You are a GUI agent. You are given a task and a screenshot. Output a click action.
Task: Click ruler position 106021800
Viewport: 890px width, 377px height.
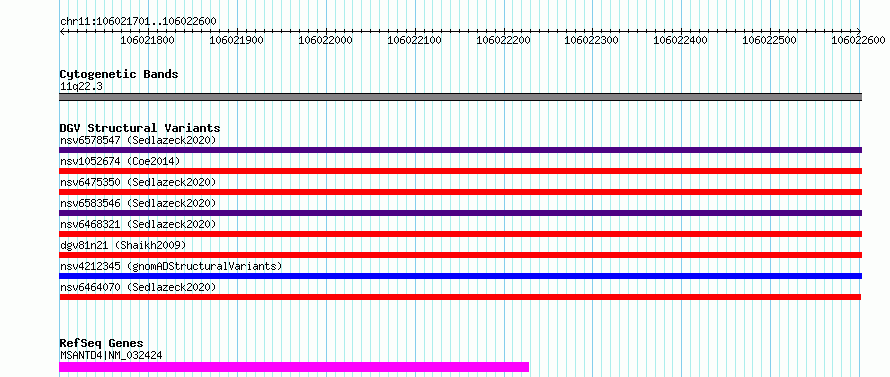coord(148,40)
